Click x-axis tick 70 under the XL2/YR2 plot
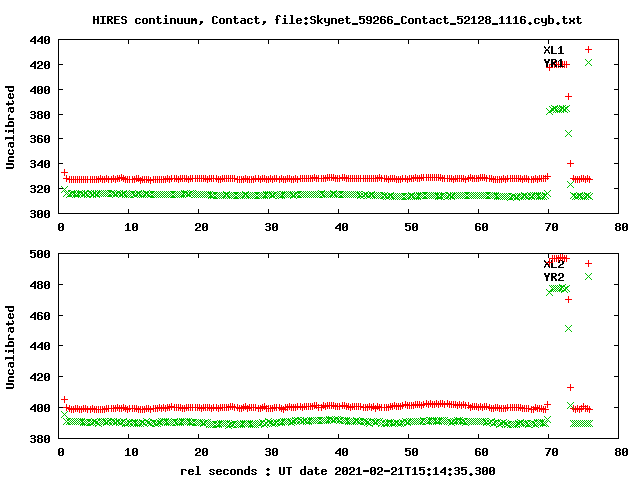The width and height of the screenshot is (640, 480). 551,453
